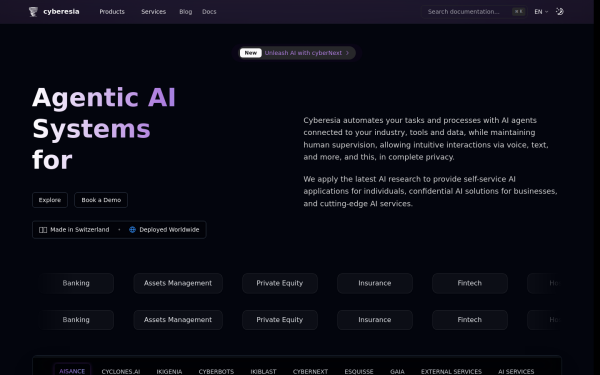The width and height of the screenshot is (600, 375).
Task: Switch to the IKIBLAST tab
Action: click(263, 371)
